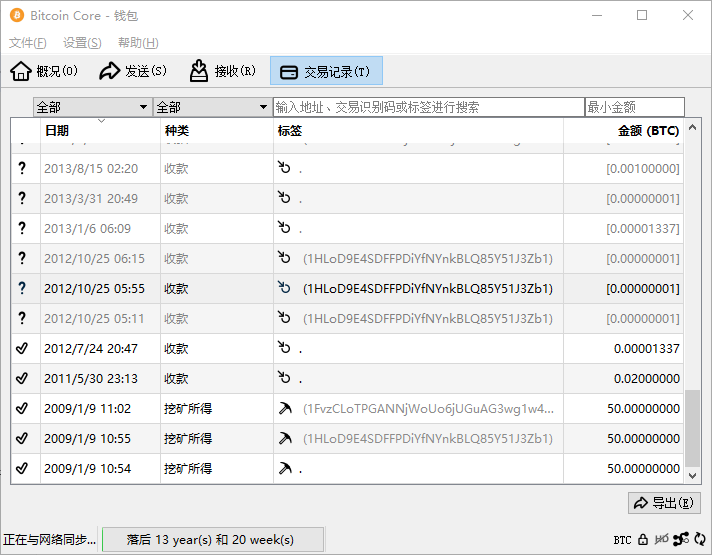Screen dimensions: 712x555
Task: Click the wallet encryption lock icon
Action: point(642,540)
